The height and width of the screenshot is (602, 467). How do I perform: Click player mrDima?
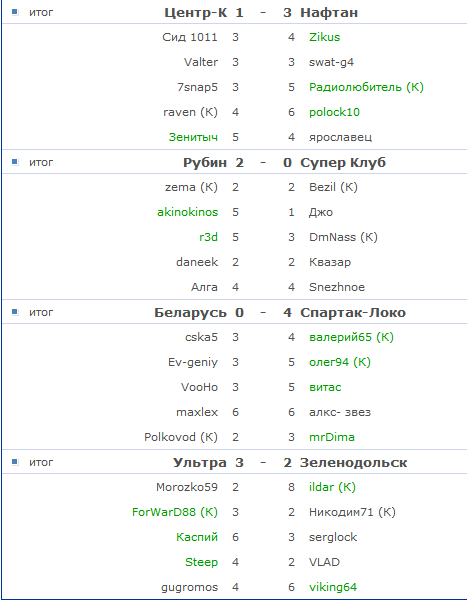point(332,437)
